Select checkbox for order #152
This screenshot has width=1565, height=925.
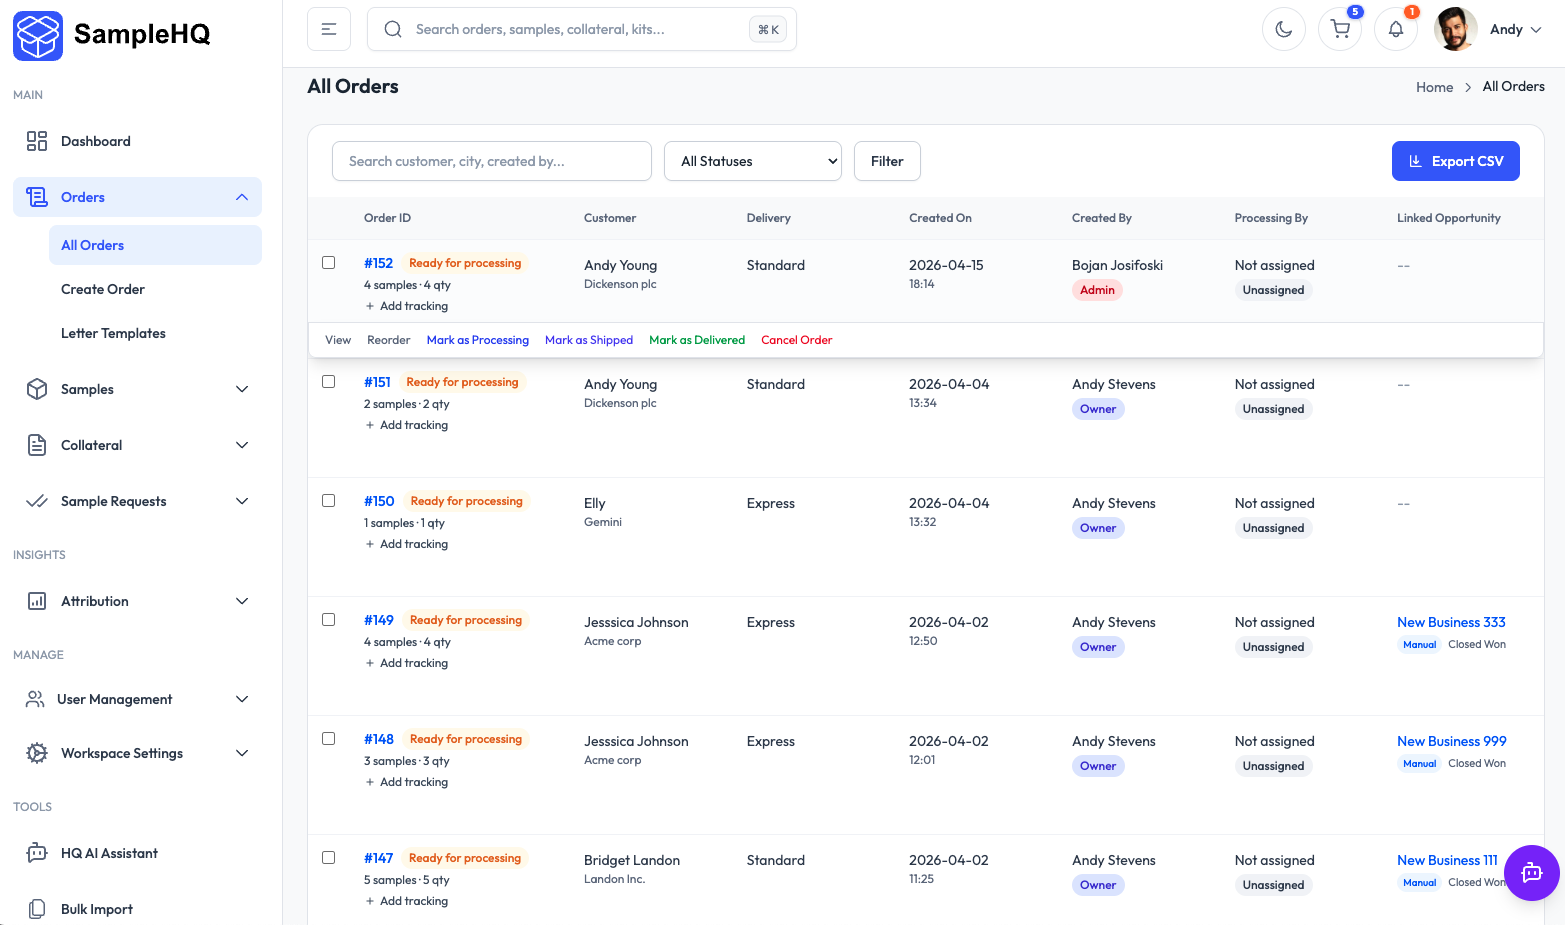[x=328, y=263]
